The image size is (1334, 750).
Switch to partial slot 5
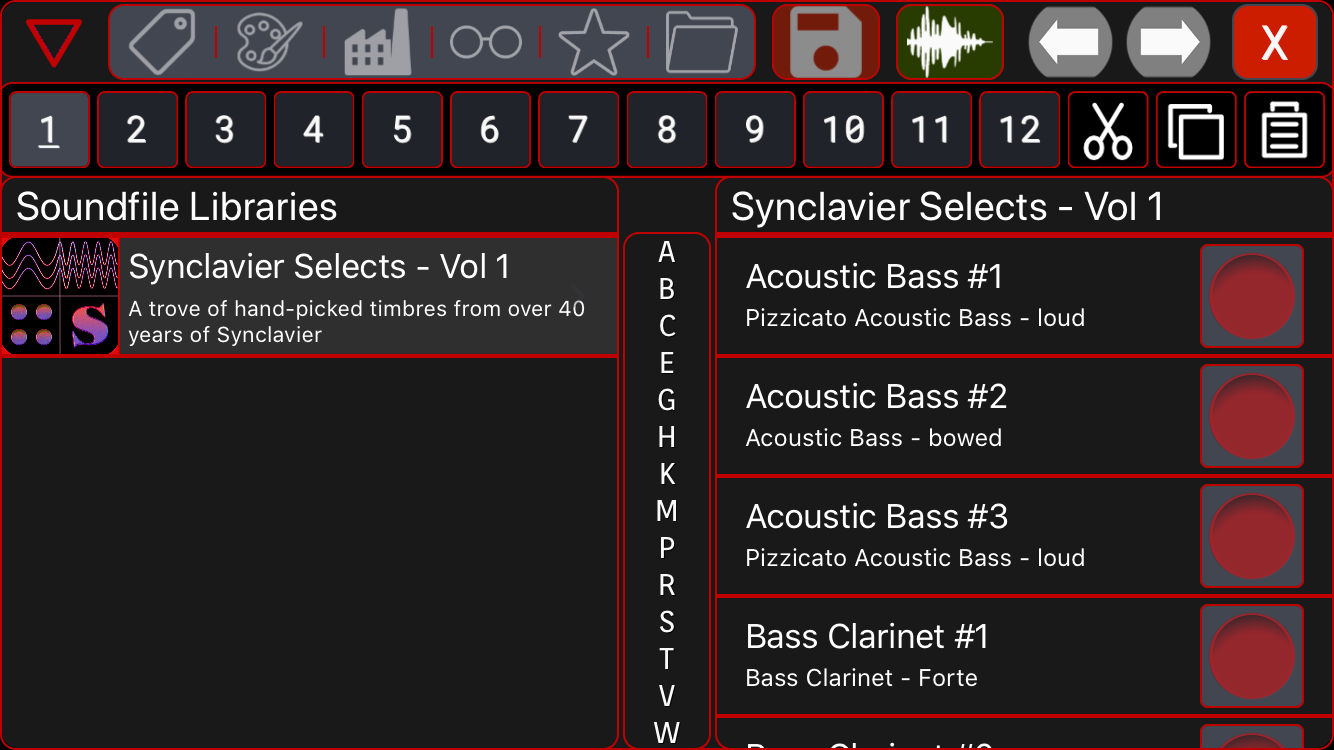pos(402,130)
